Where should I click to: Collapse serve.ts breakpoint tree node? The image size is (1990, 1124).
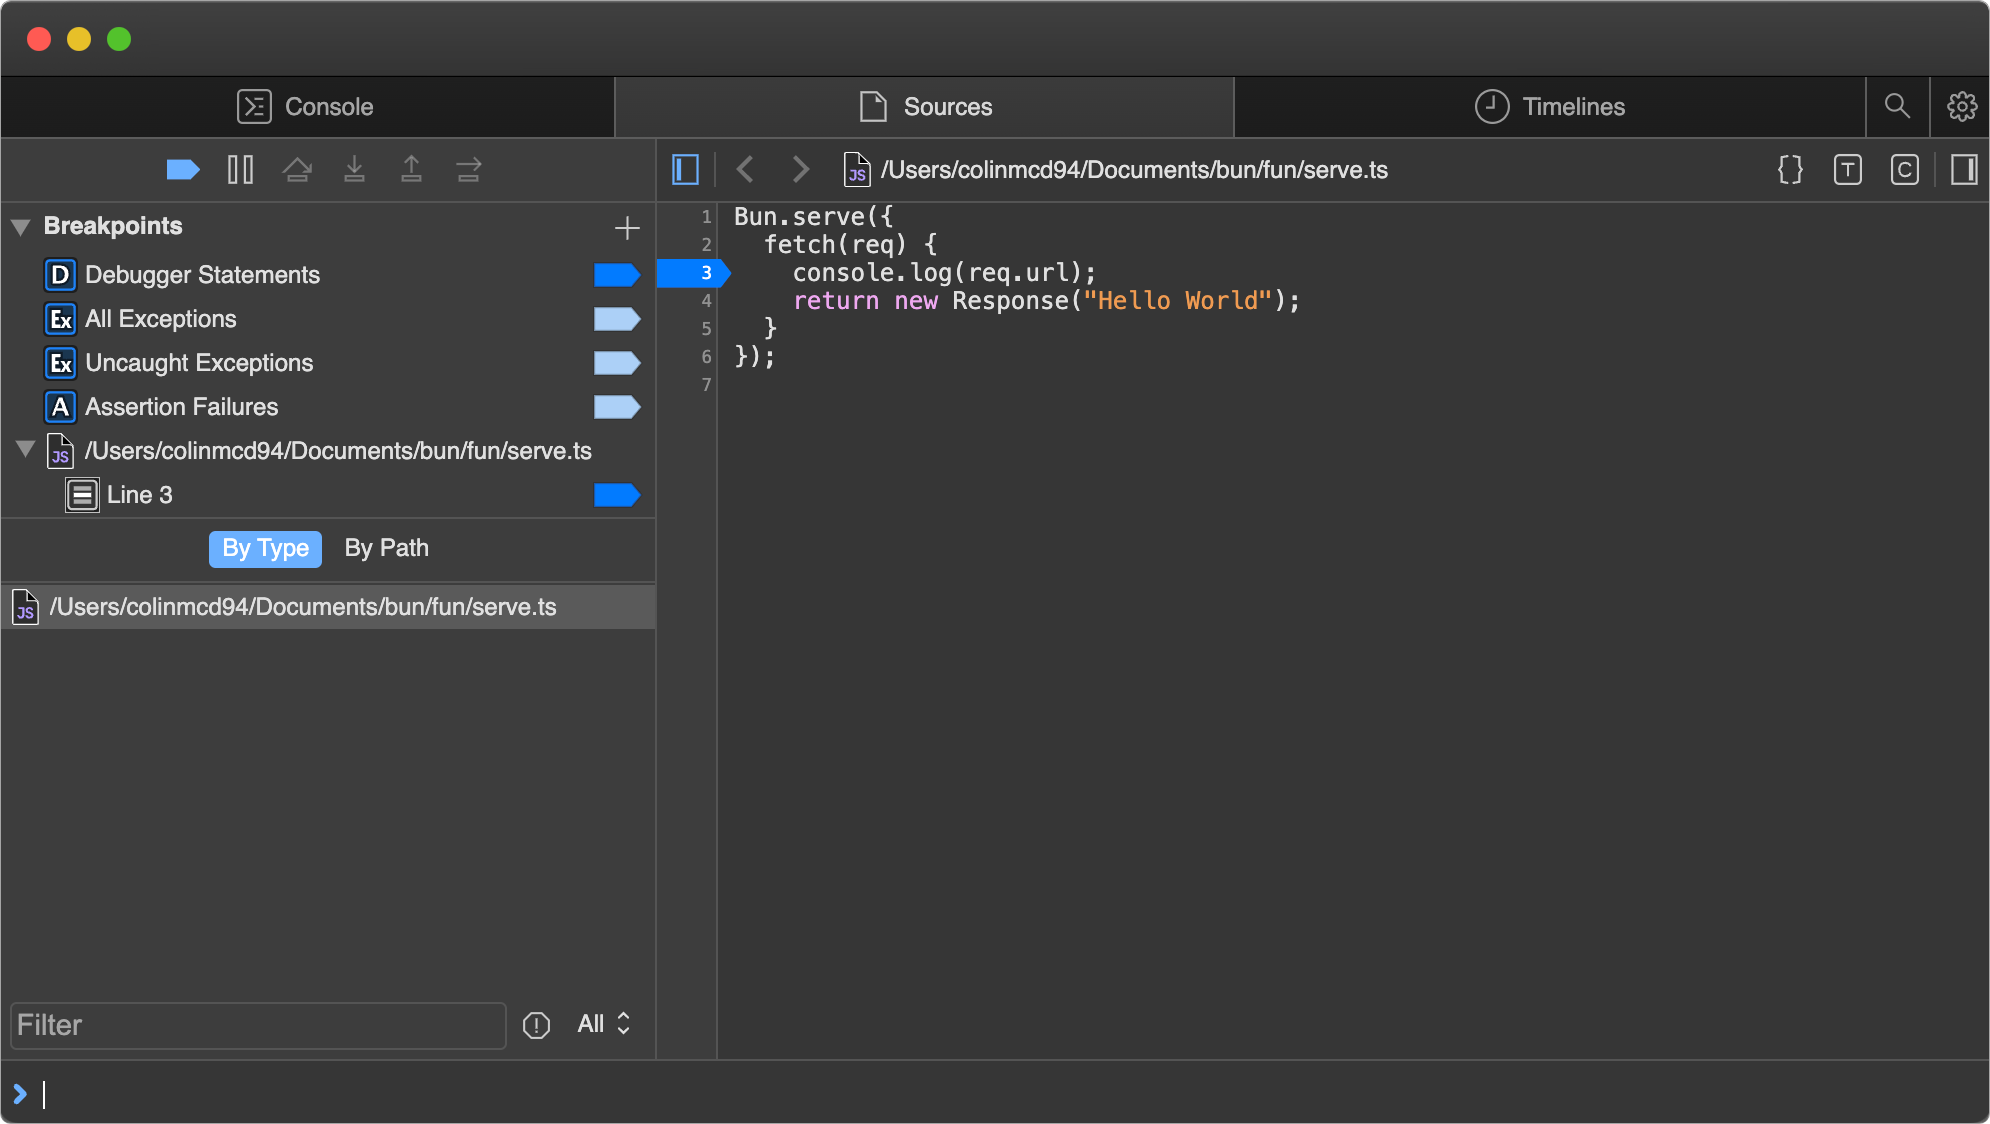pos(26,449)
